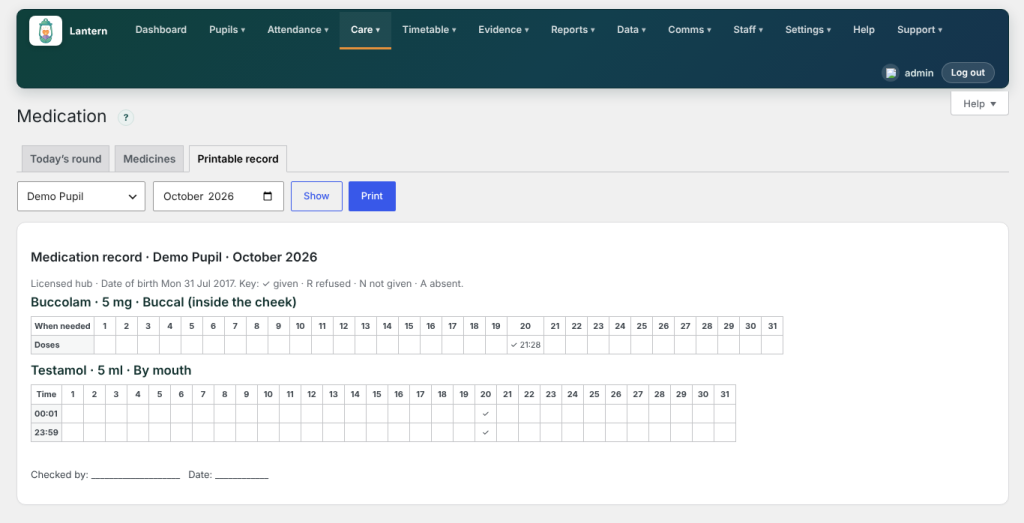The width and height of the screenshot is (1024, 523).
Task: Click the admin avatar icon
Action: click(x=890, y=72)
